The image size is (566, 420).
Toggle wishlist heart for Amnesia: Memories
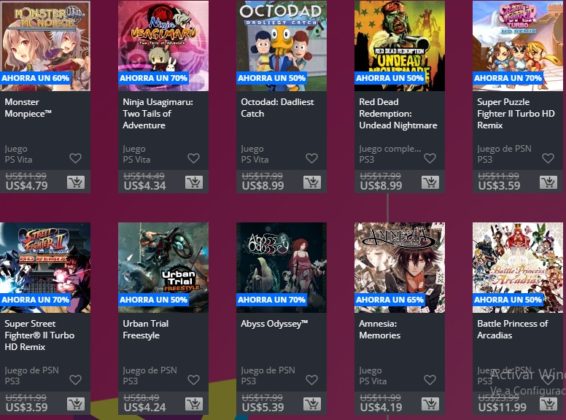pyautogui.click(x=430, y=380)
